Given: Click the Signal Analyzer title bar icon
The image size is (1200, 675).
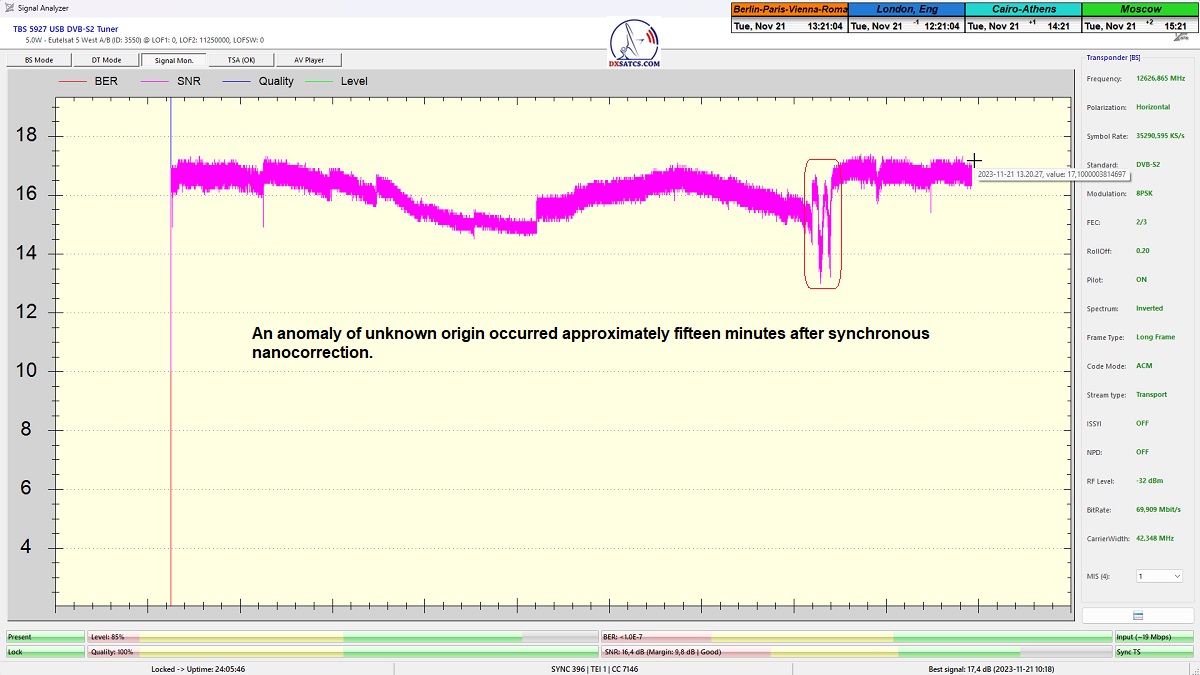Looking at the screenshot, I should pyautogui.click(x=9, y=8).
